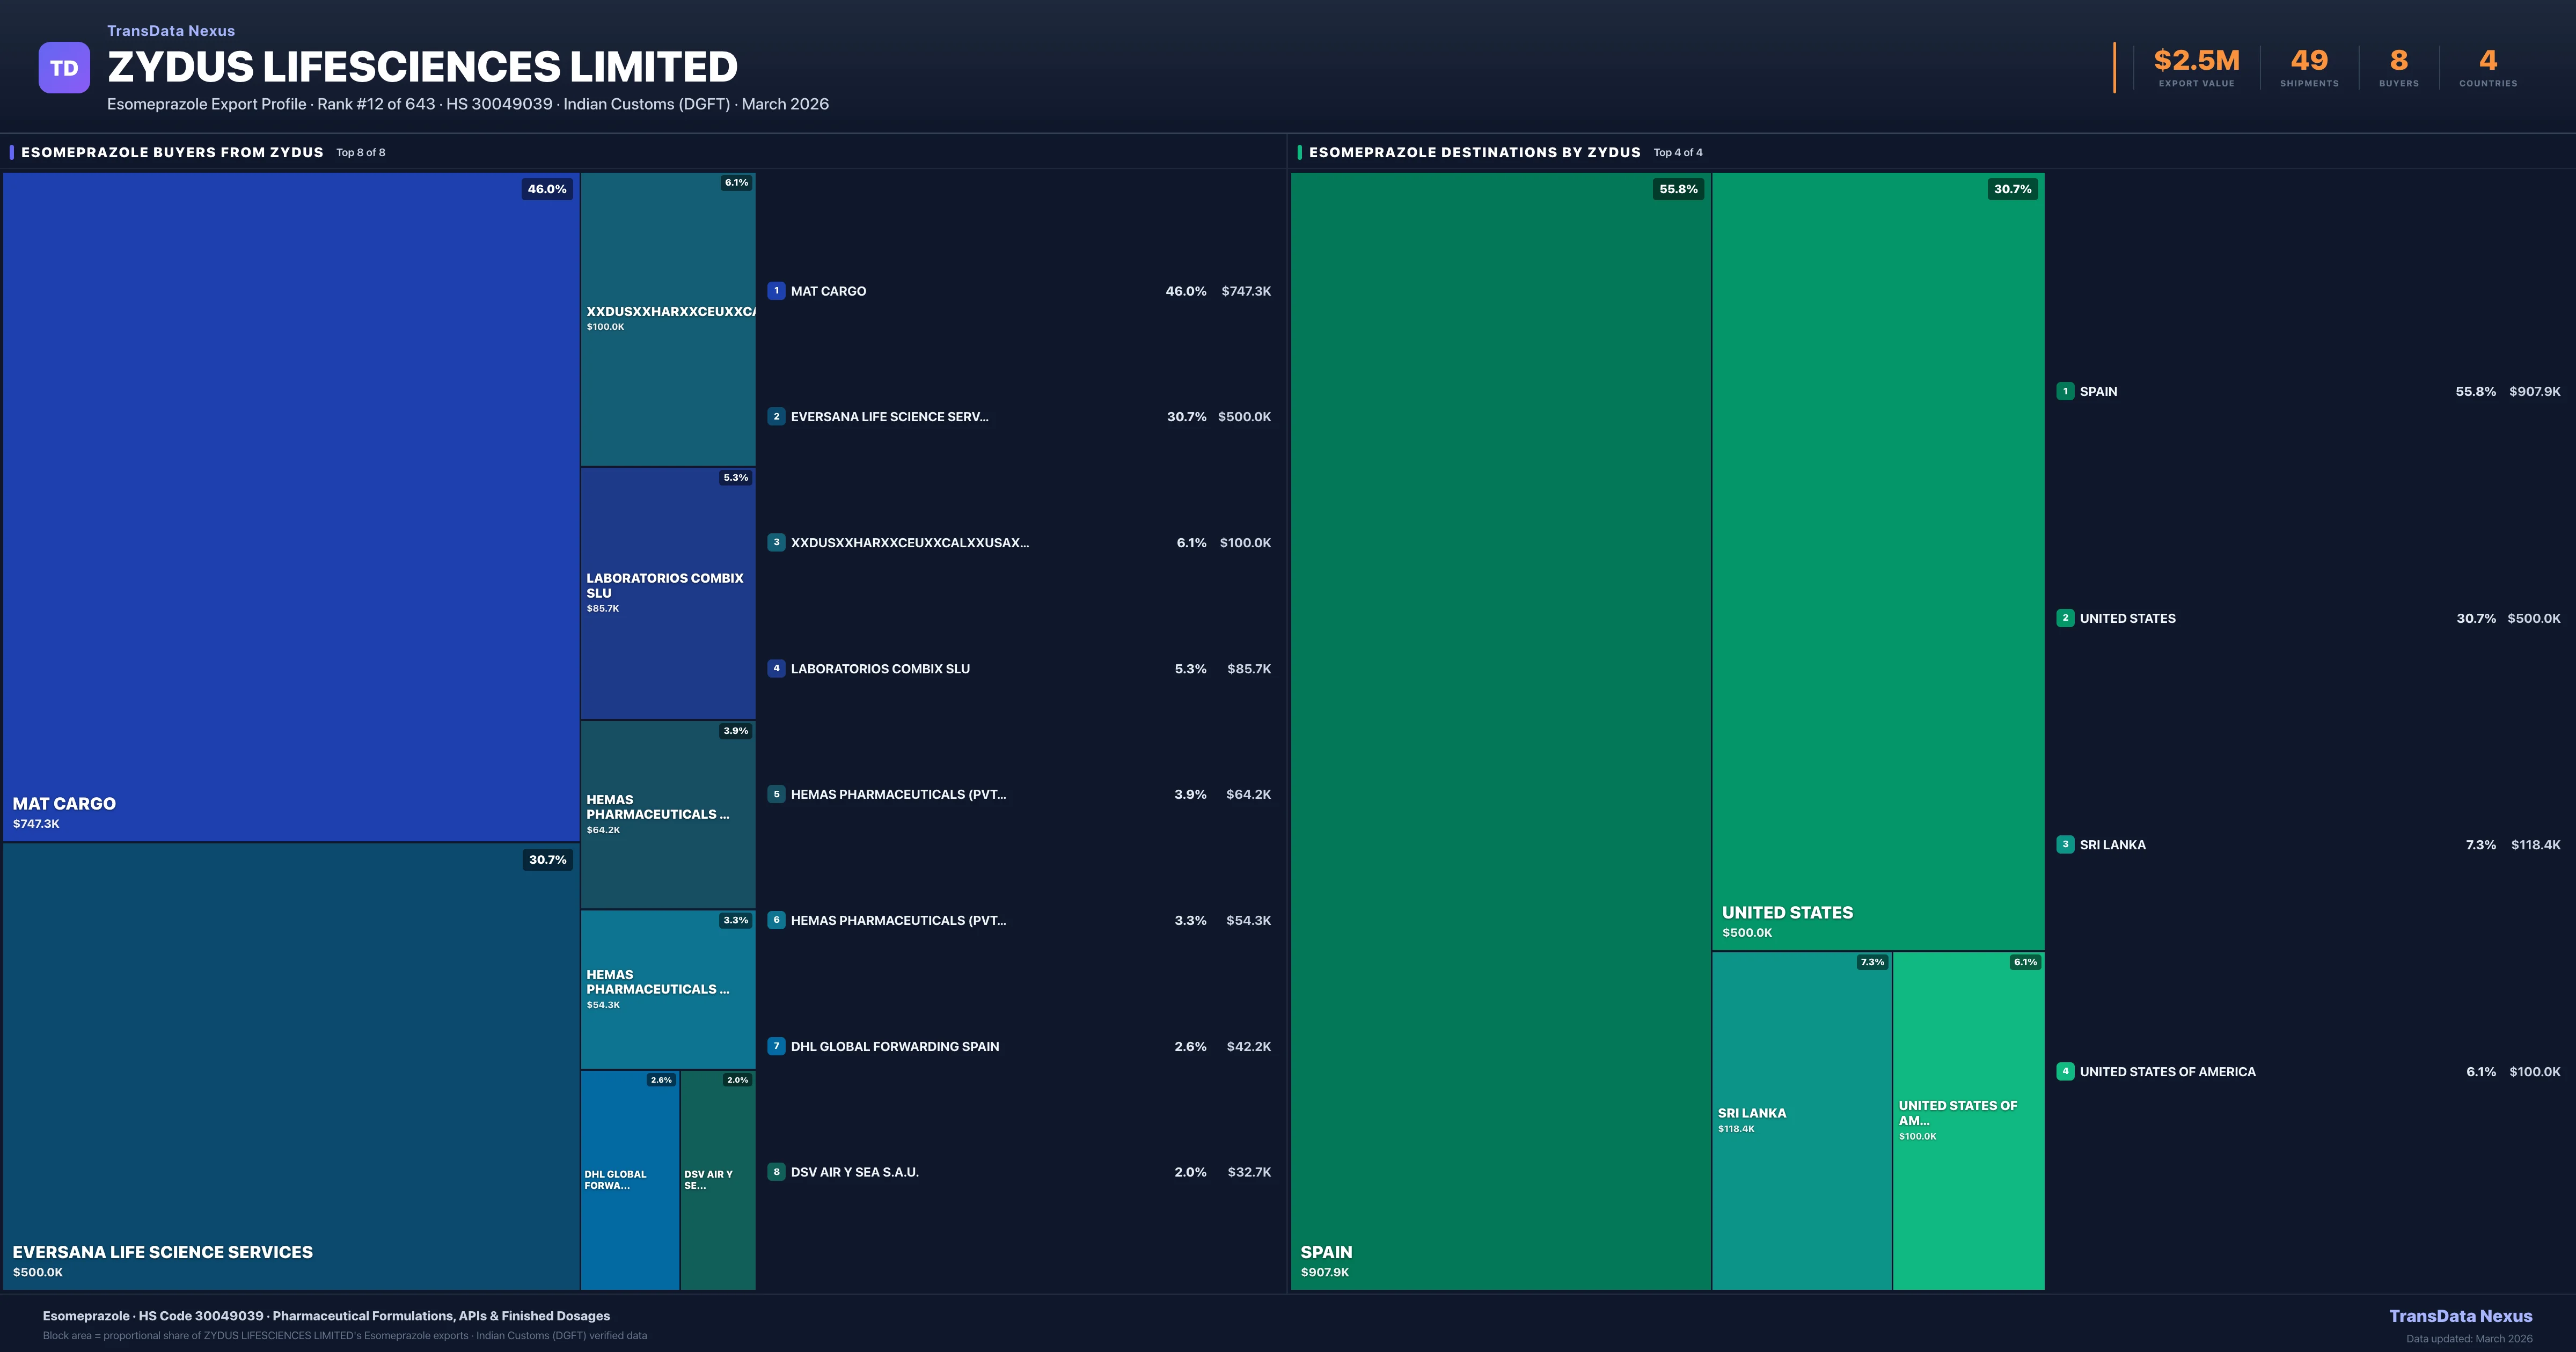Click rank badge 2 beside EVERSANA
2576x1352 pixels.
[x=776, y=417]
